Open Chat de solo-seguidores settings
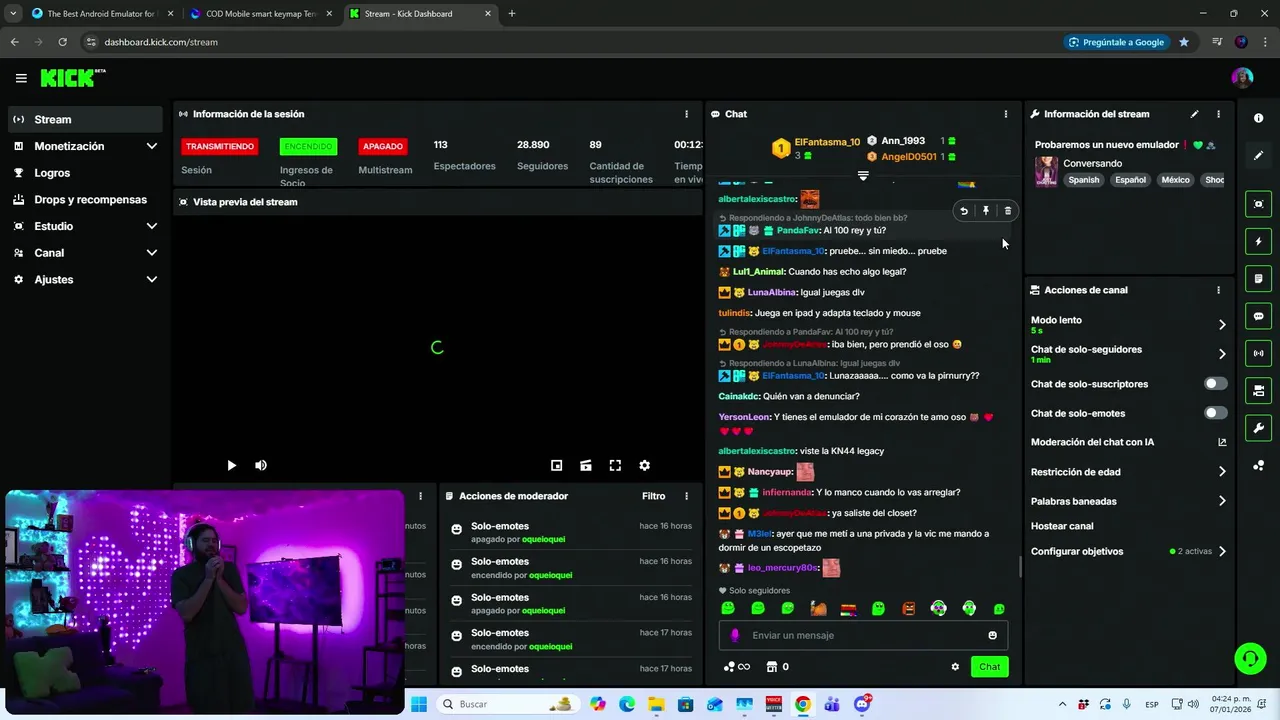1280x720 pixels. (1128, 354)
